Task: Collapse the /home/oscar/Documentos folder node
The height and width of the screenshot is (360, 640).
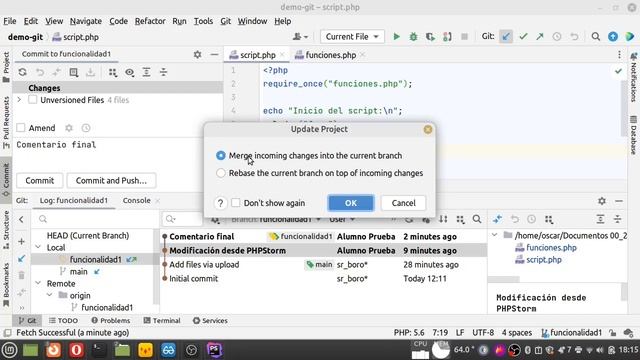Action: 495,236
